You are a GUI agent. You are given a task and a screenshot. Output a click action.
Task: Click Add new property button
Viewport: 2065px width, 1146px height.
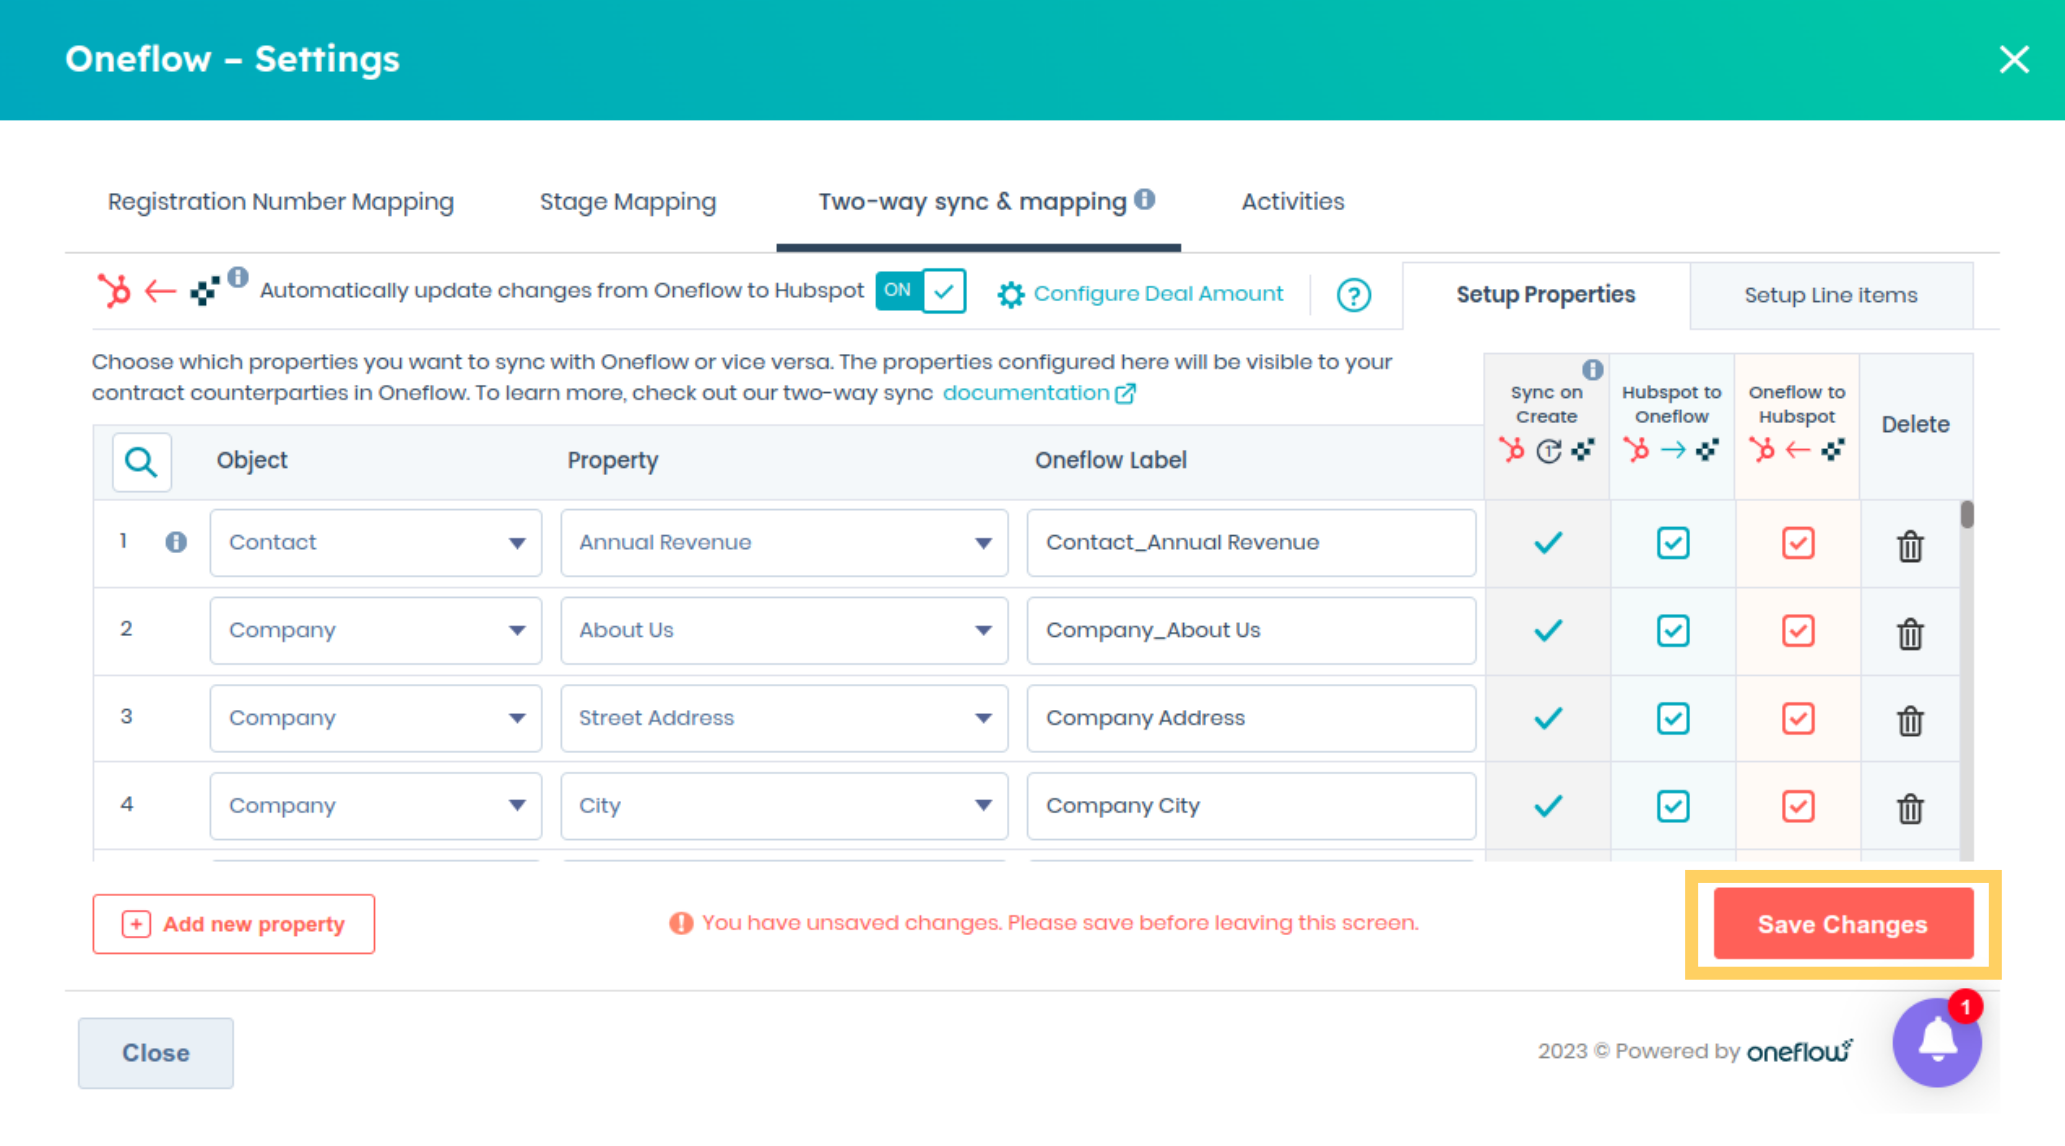tap(234, 924)
